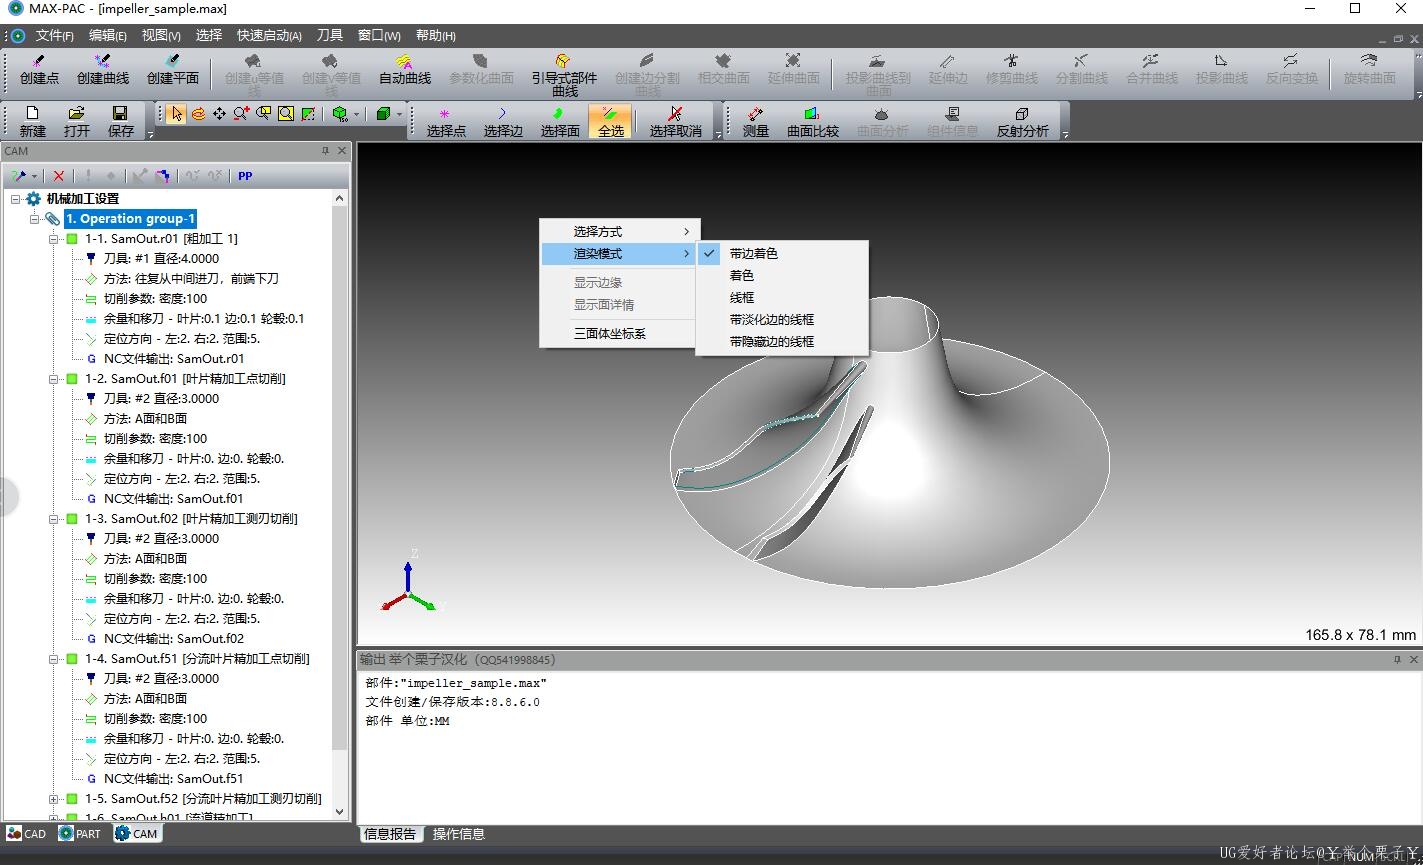1423x865 pixels.
Task: Create a new file with 新建
Action: pos(33,122)
